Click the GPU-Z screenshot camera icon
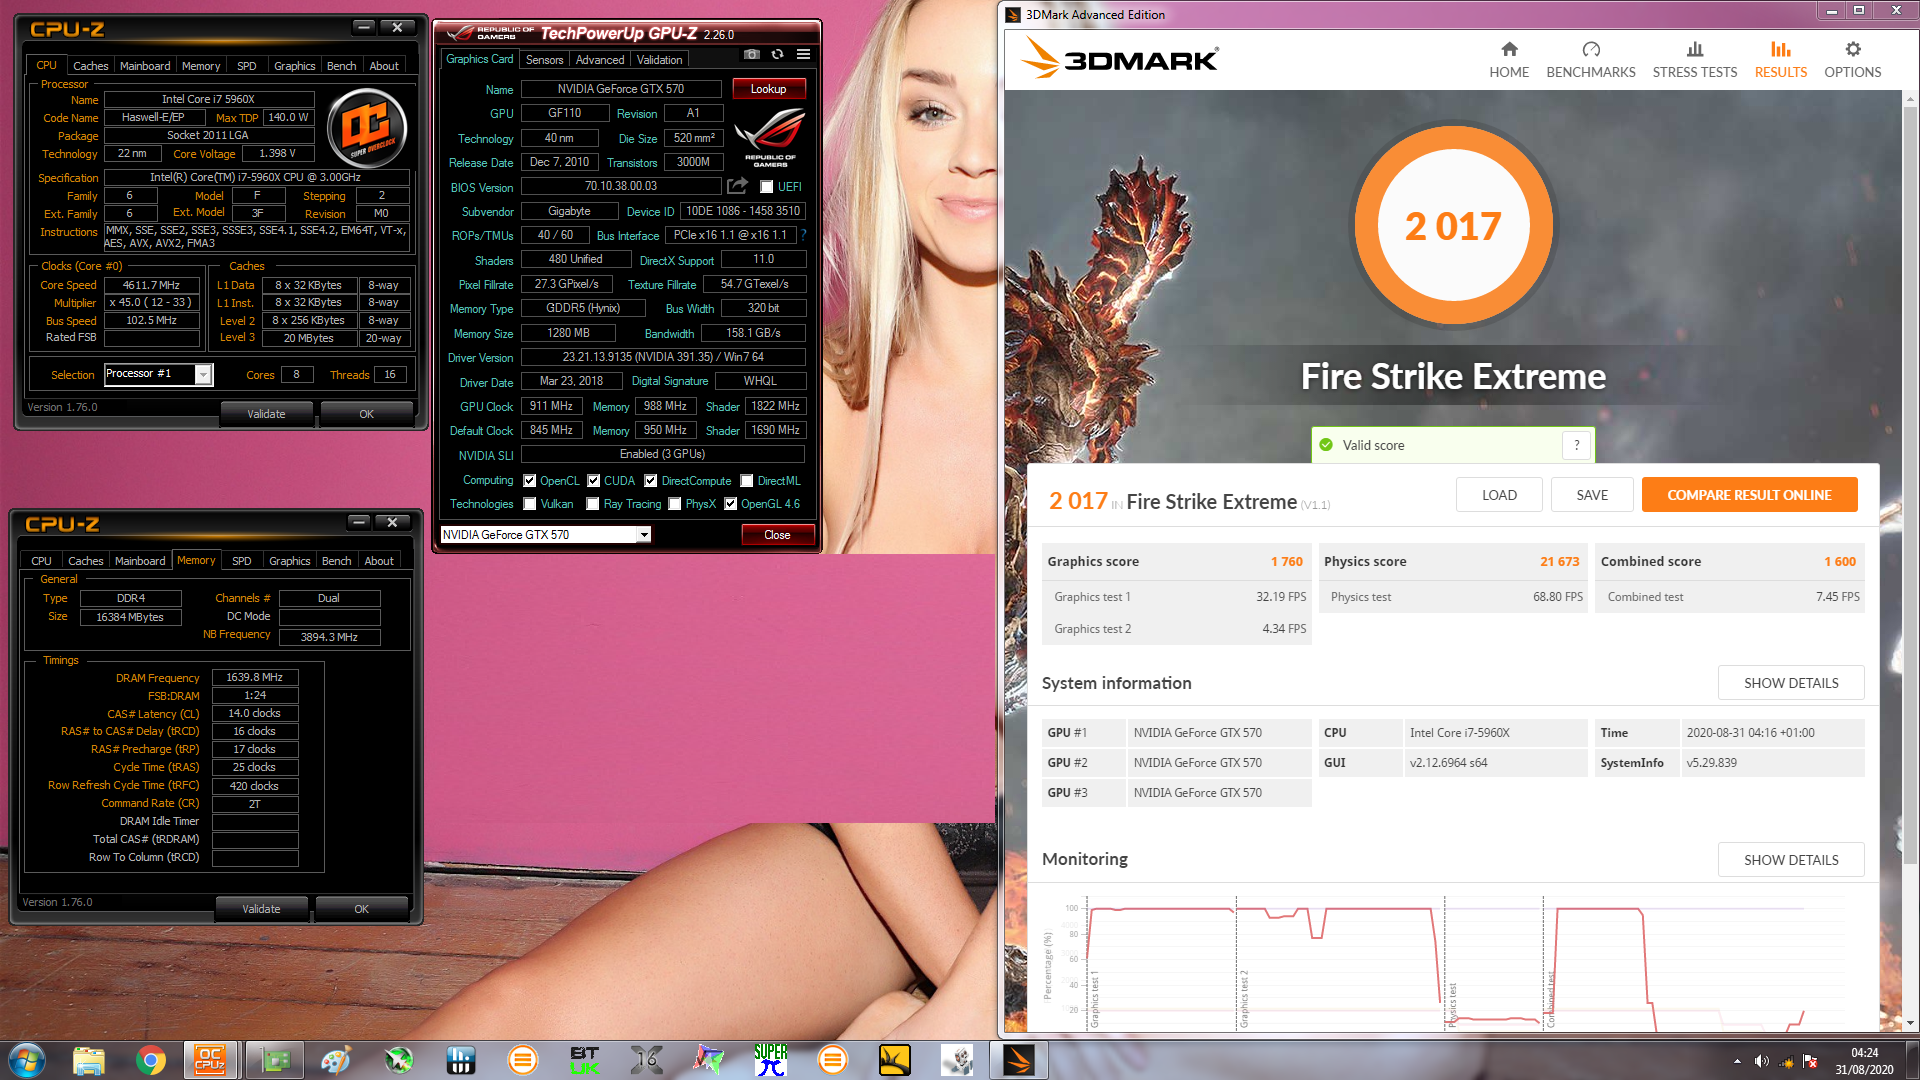The width and height of the screenshot is (1920, 1080). pyautogui.click(x=752, y=54)
